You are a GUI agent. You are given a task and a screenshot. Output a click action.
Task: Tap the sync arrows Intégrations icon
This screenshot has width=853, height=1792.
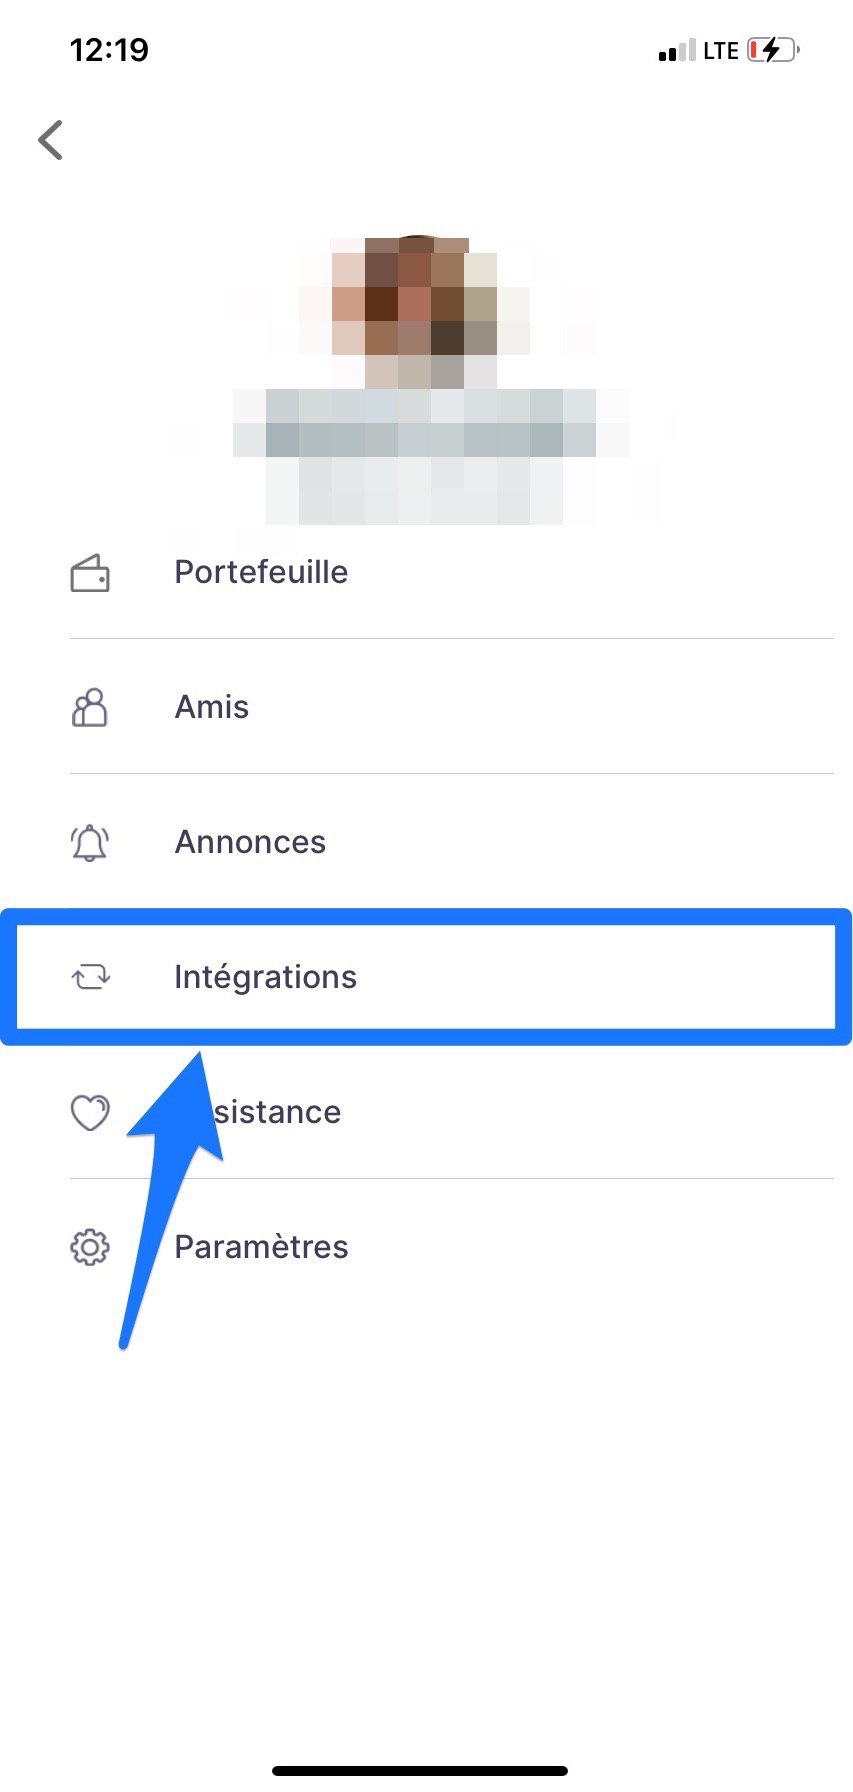(91, 977)
